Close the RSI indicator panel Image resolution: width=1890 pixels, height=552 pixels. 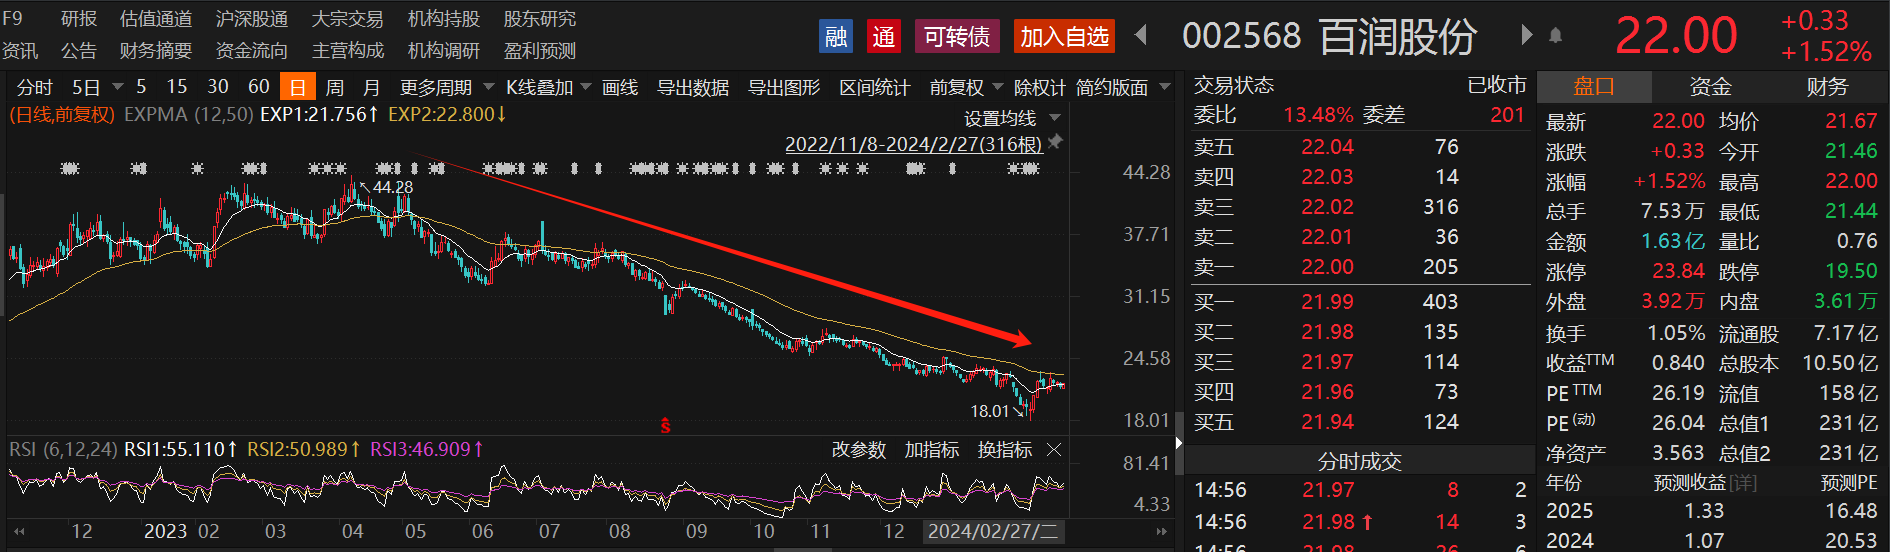click(x=1054, y=450)
